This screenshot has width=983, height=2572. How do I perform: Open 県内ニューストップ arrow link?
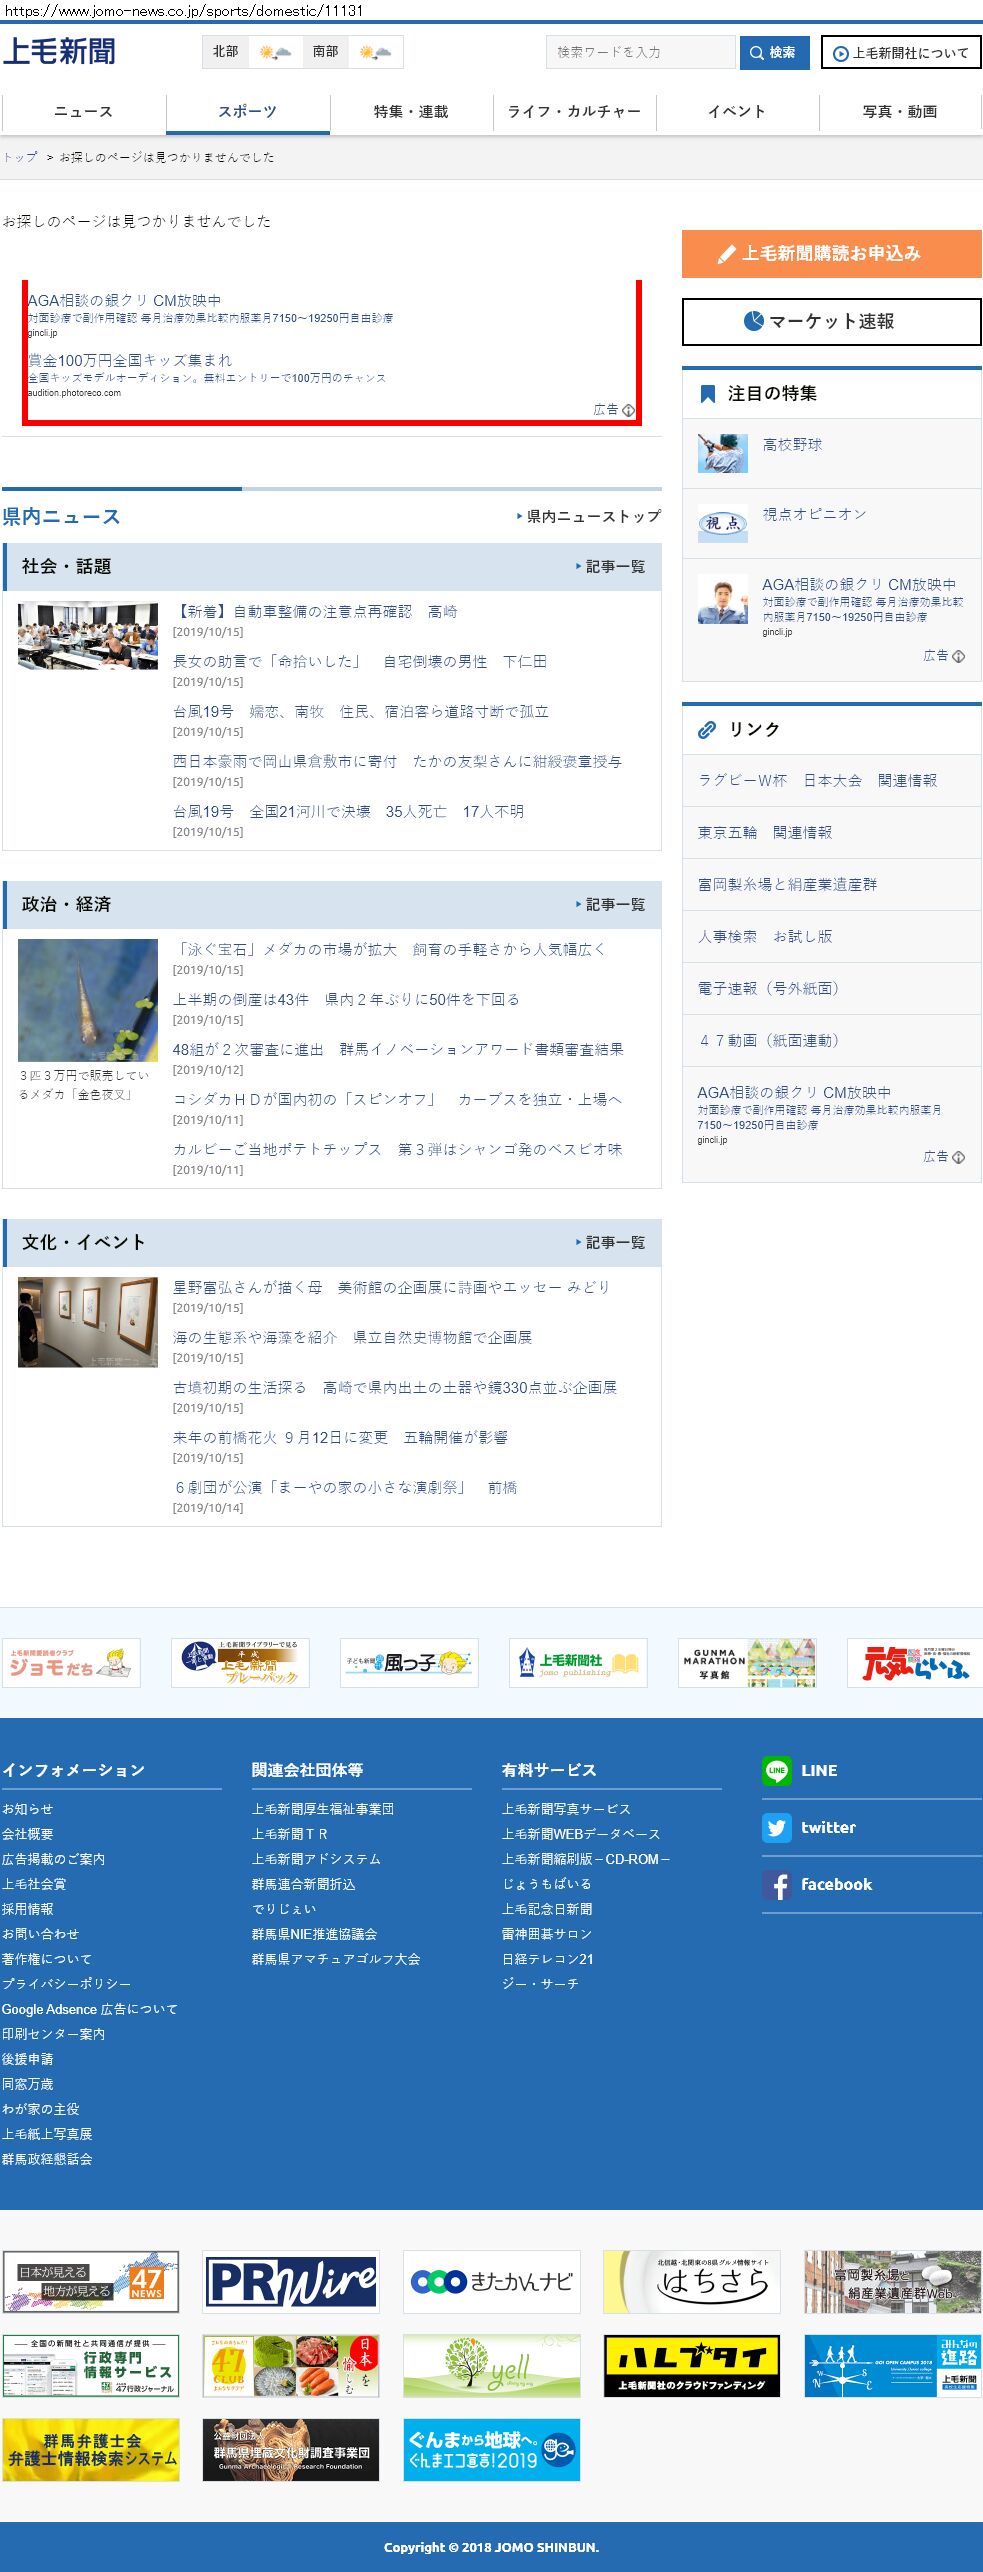pos(589,517)
